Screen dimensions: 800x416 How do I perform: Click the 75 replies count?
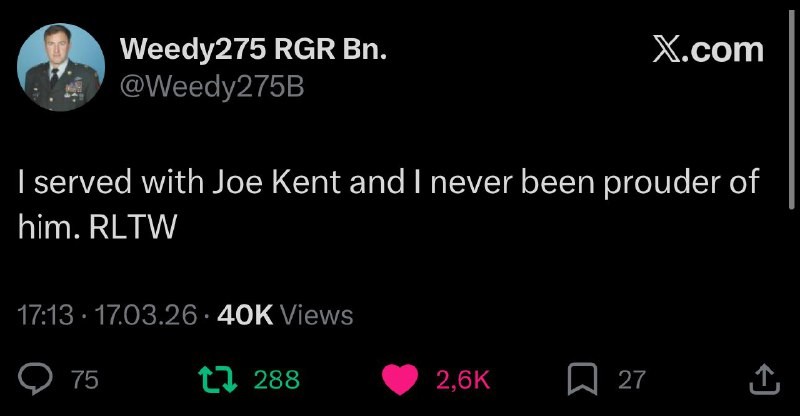(85, 380)
